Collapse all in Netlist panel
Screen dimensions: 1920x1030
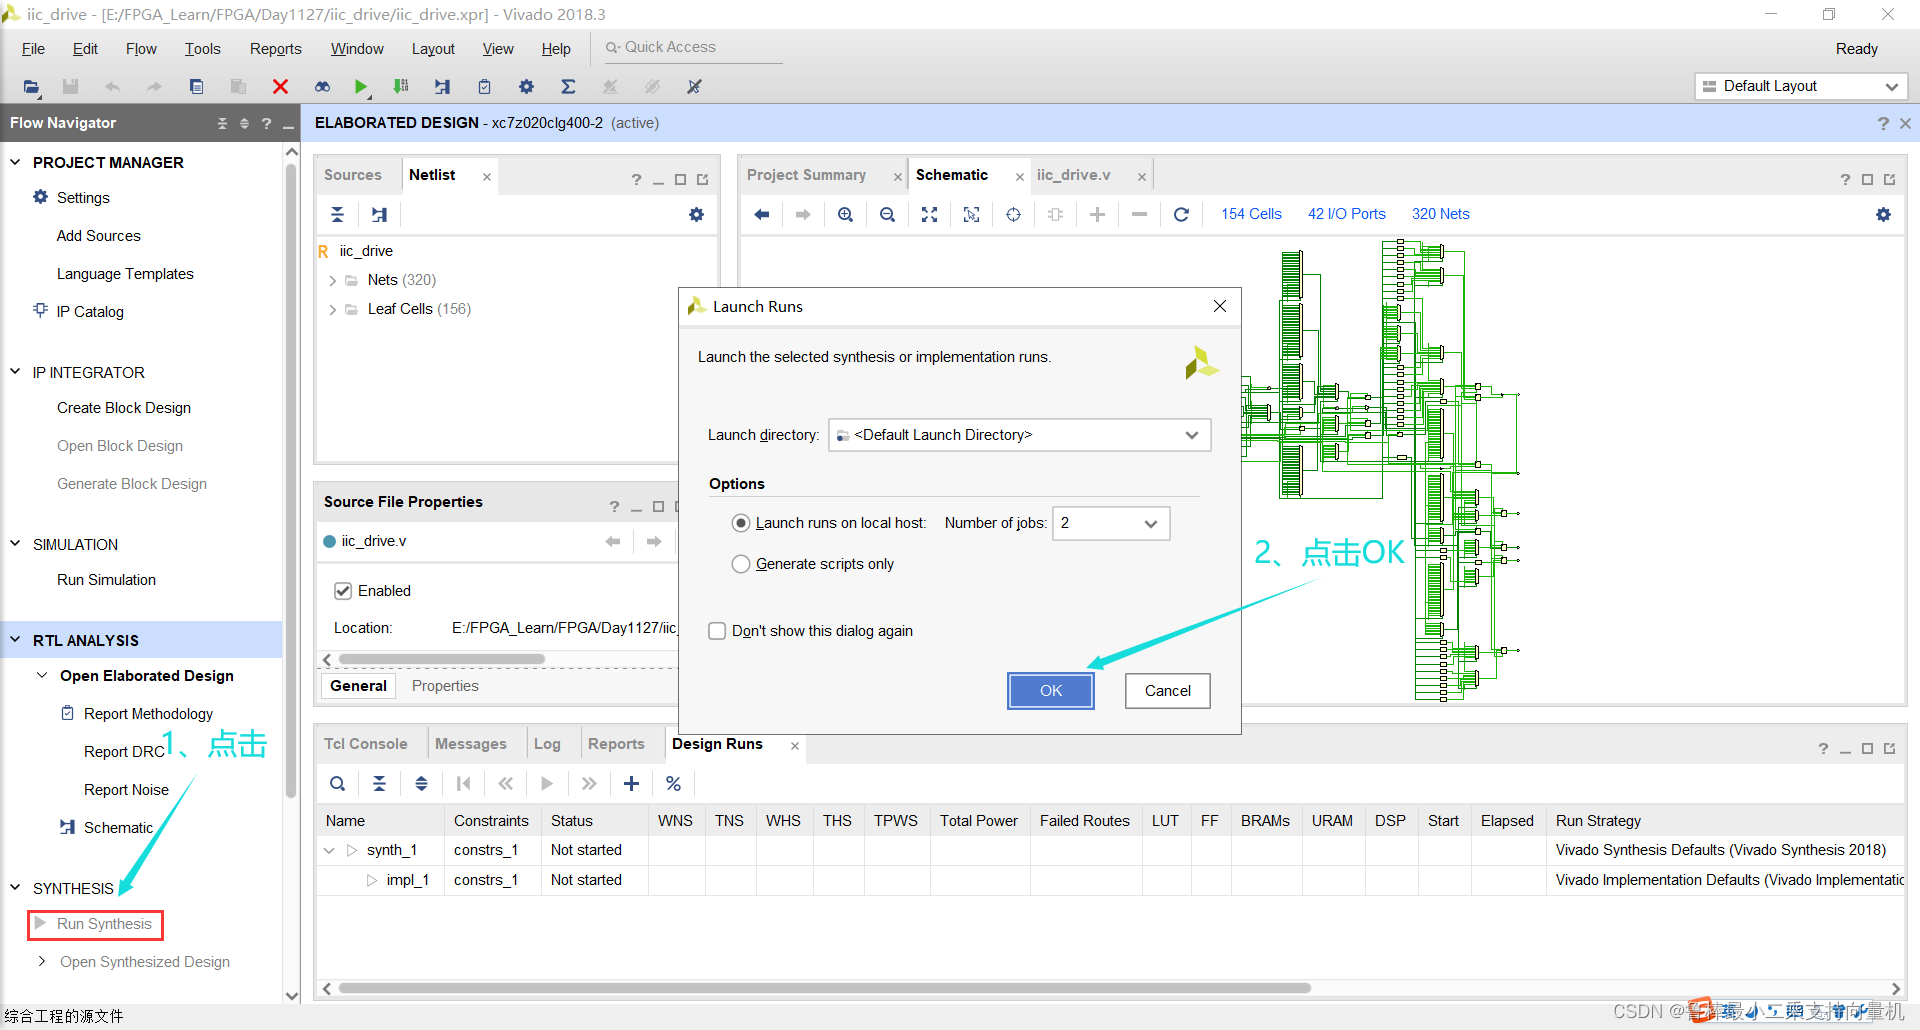(x=337, y=214)
